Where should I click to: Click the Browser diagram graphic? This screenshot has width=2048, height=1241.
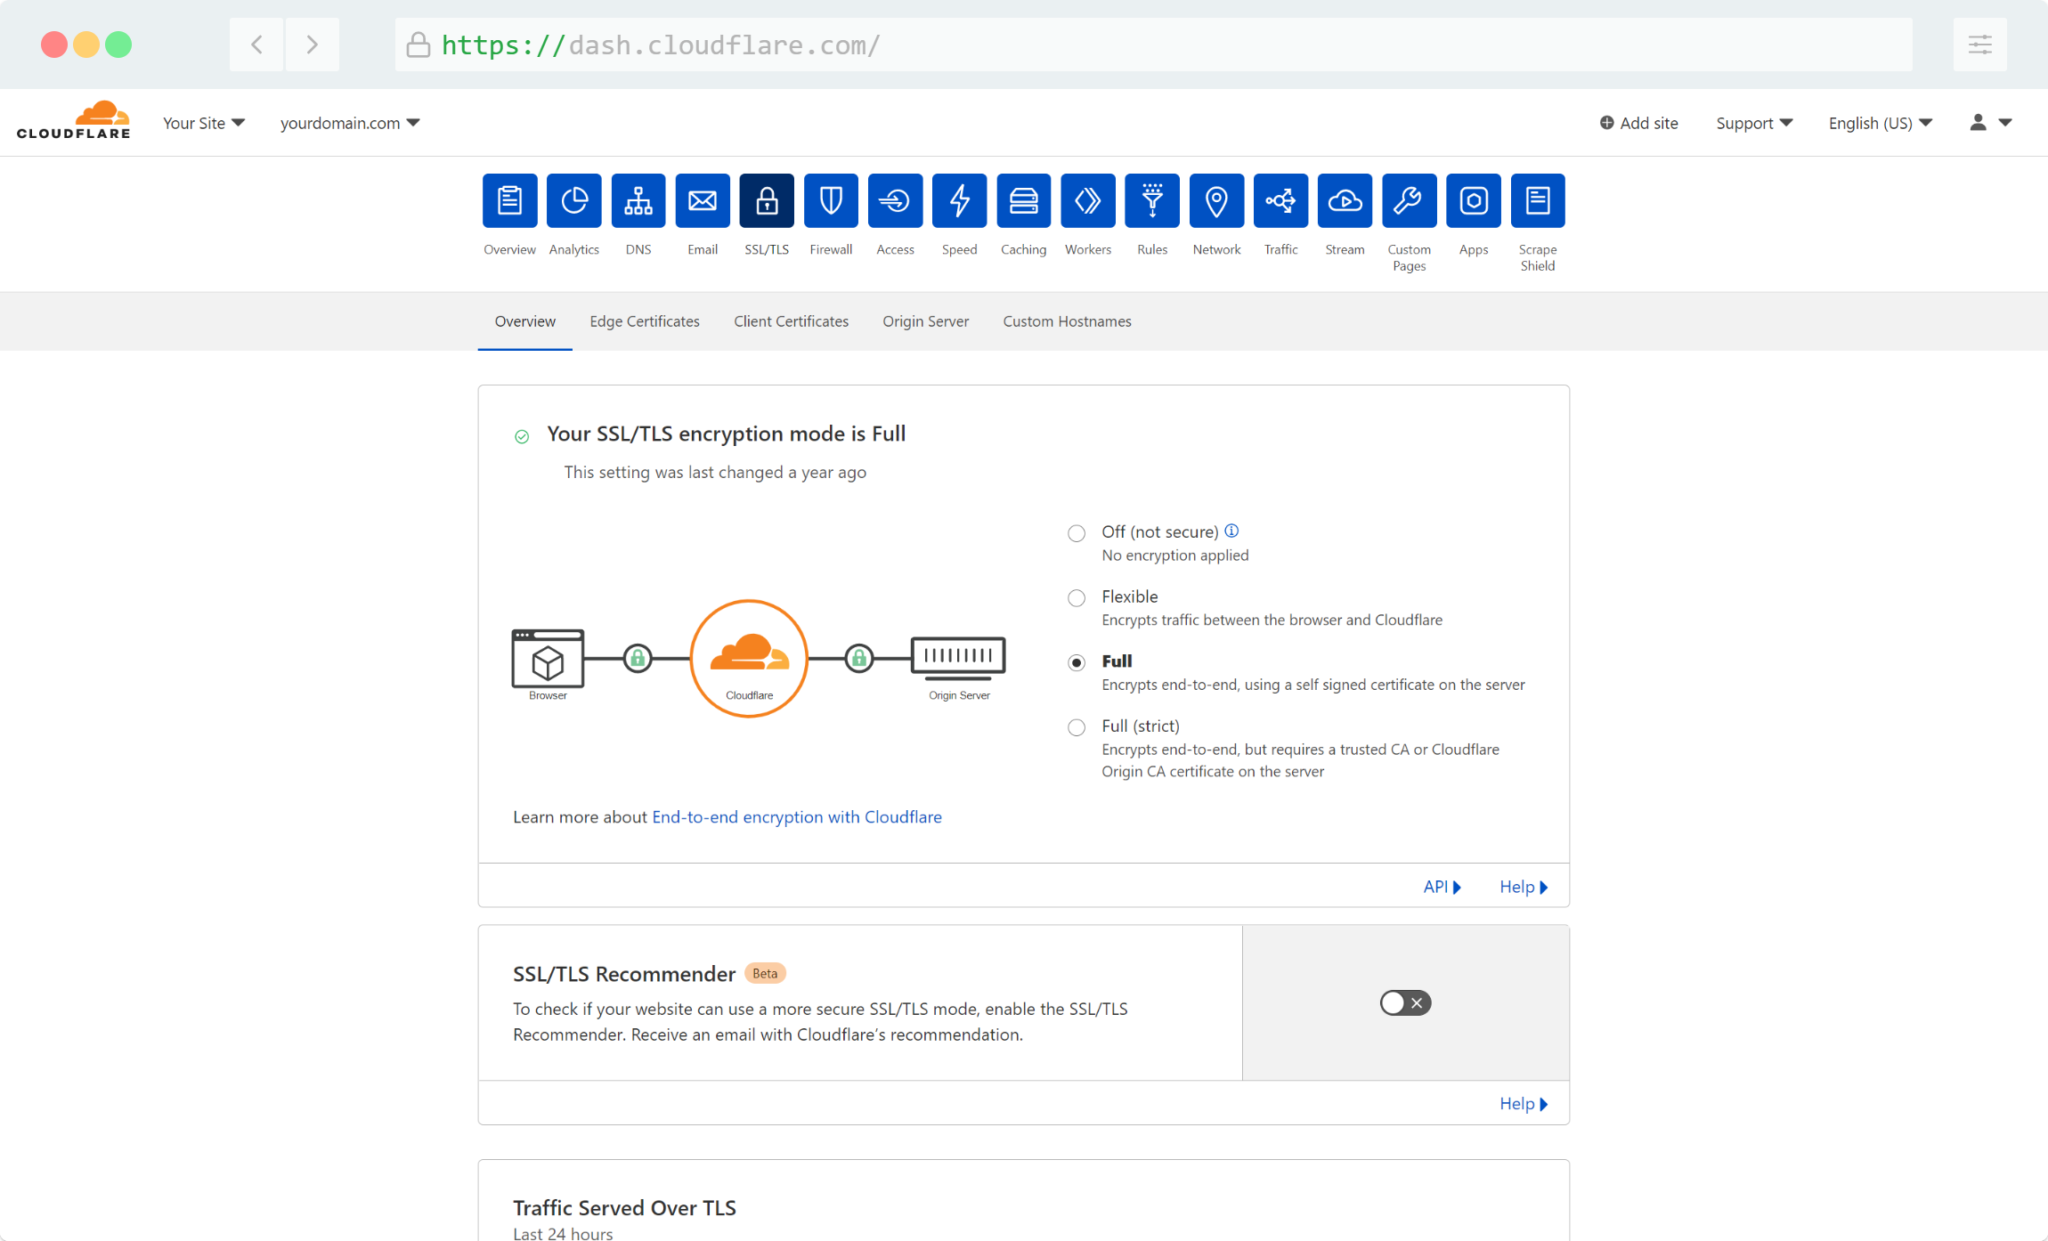(x=548, y=665)
